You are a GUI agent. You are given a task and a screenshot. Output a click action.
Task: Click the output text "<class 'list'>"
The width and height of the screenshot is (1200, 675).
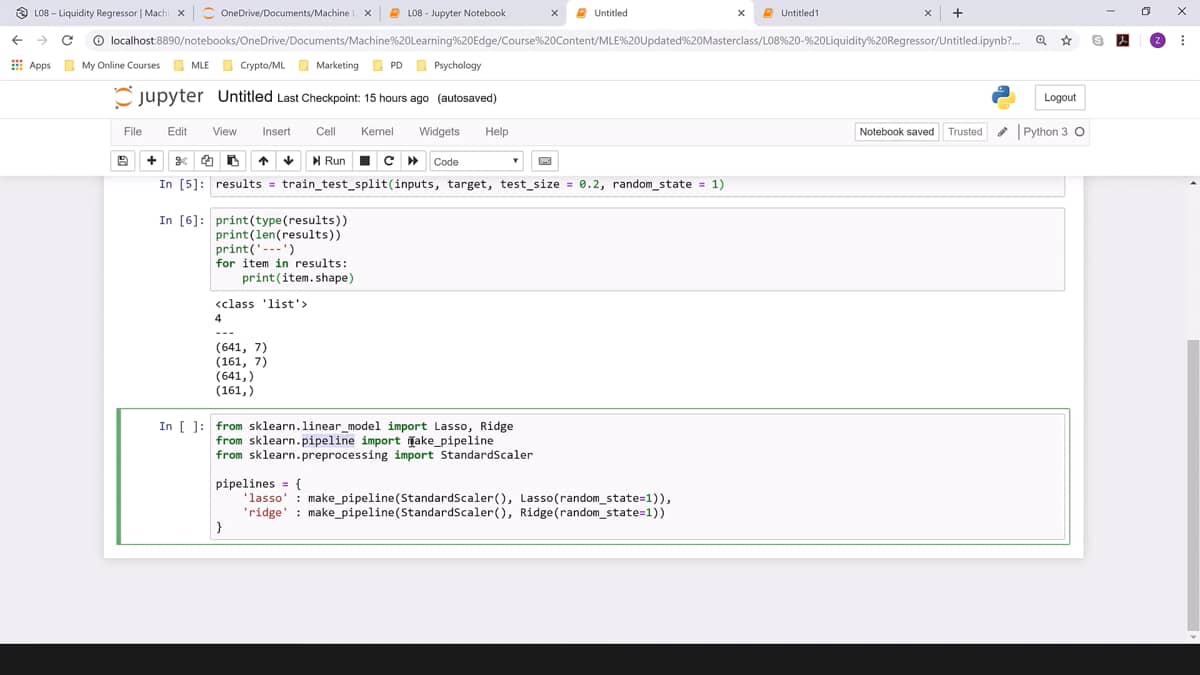click(x=261, y=304)
